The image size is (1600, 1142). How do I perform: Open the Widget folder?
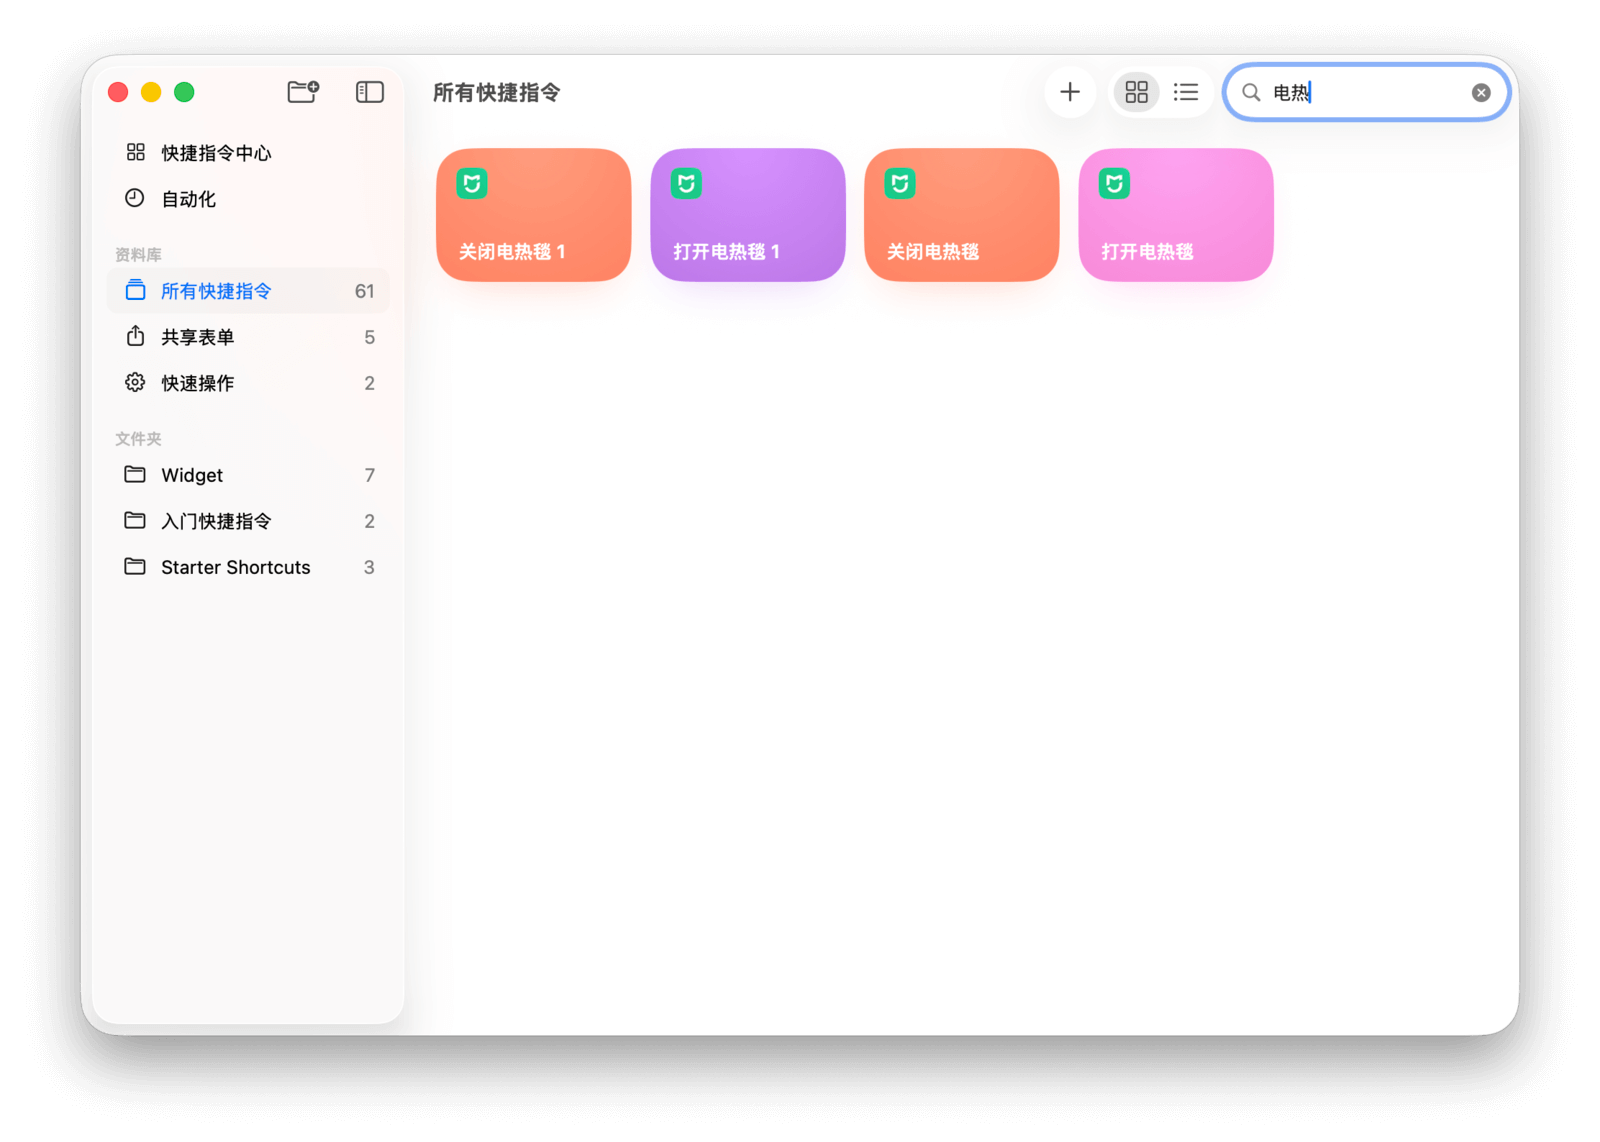click(192, 475)
